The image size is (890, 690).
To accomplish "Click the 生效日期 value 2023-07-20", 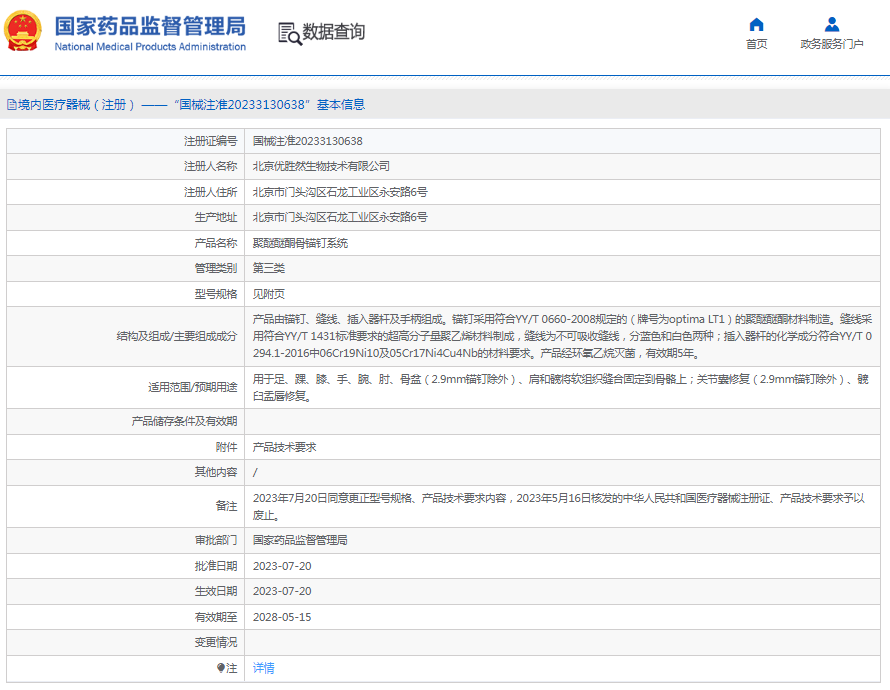I will [x=282, y=591].
